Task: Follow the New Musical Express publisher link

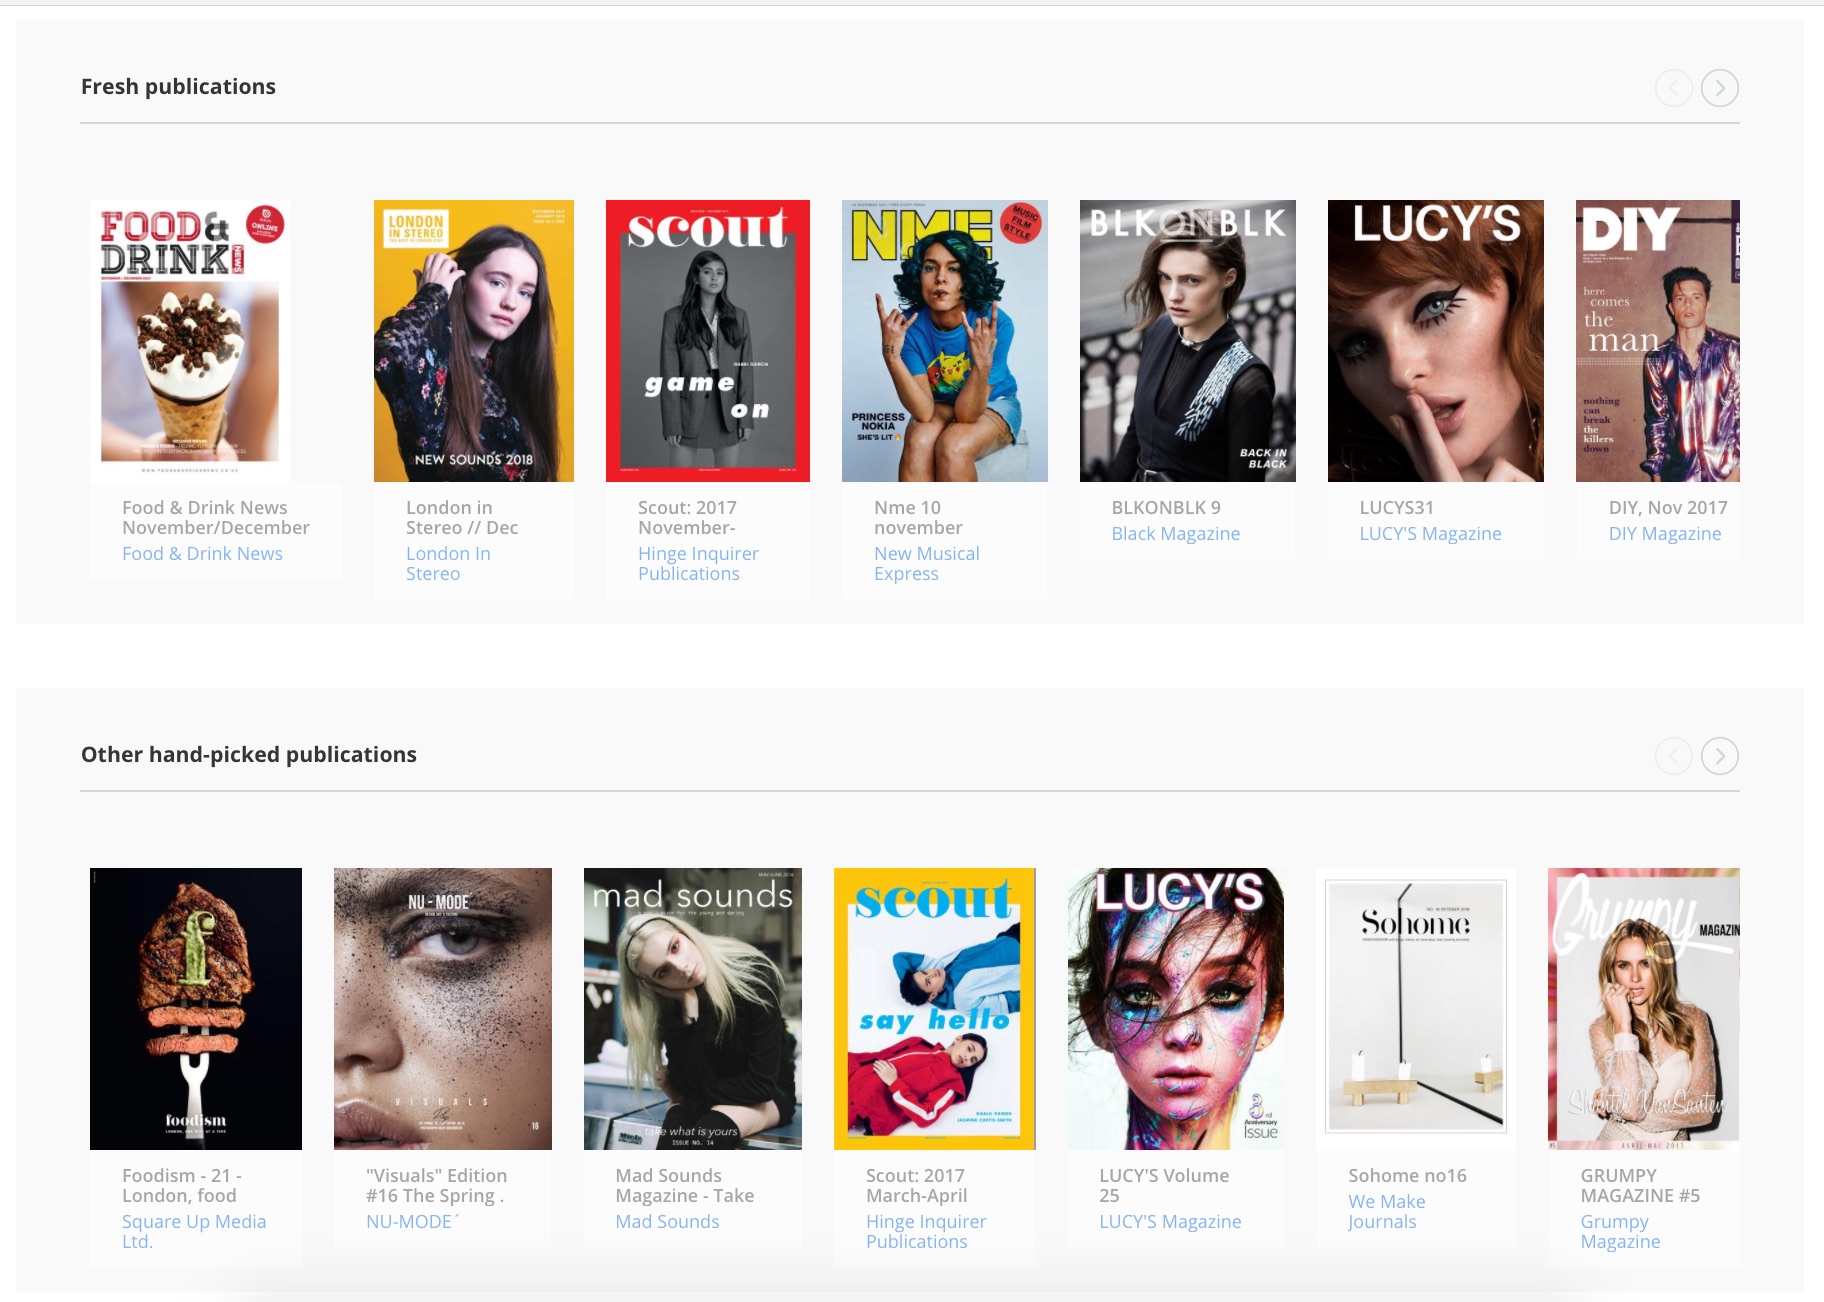Action: click(x=926, y=563)
